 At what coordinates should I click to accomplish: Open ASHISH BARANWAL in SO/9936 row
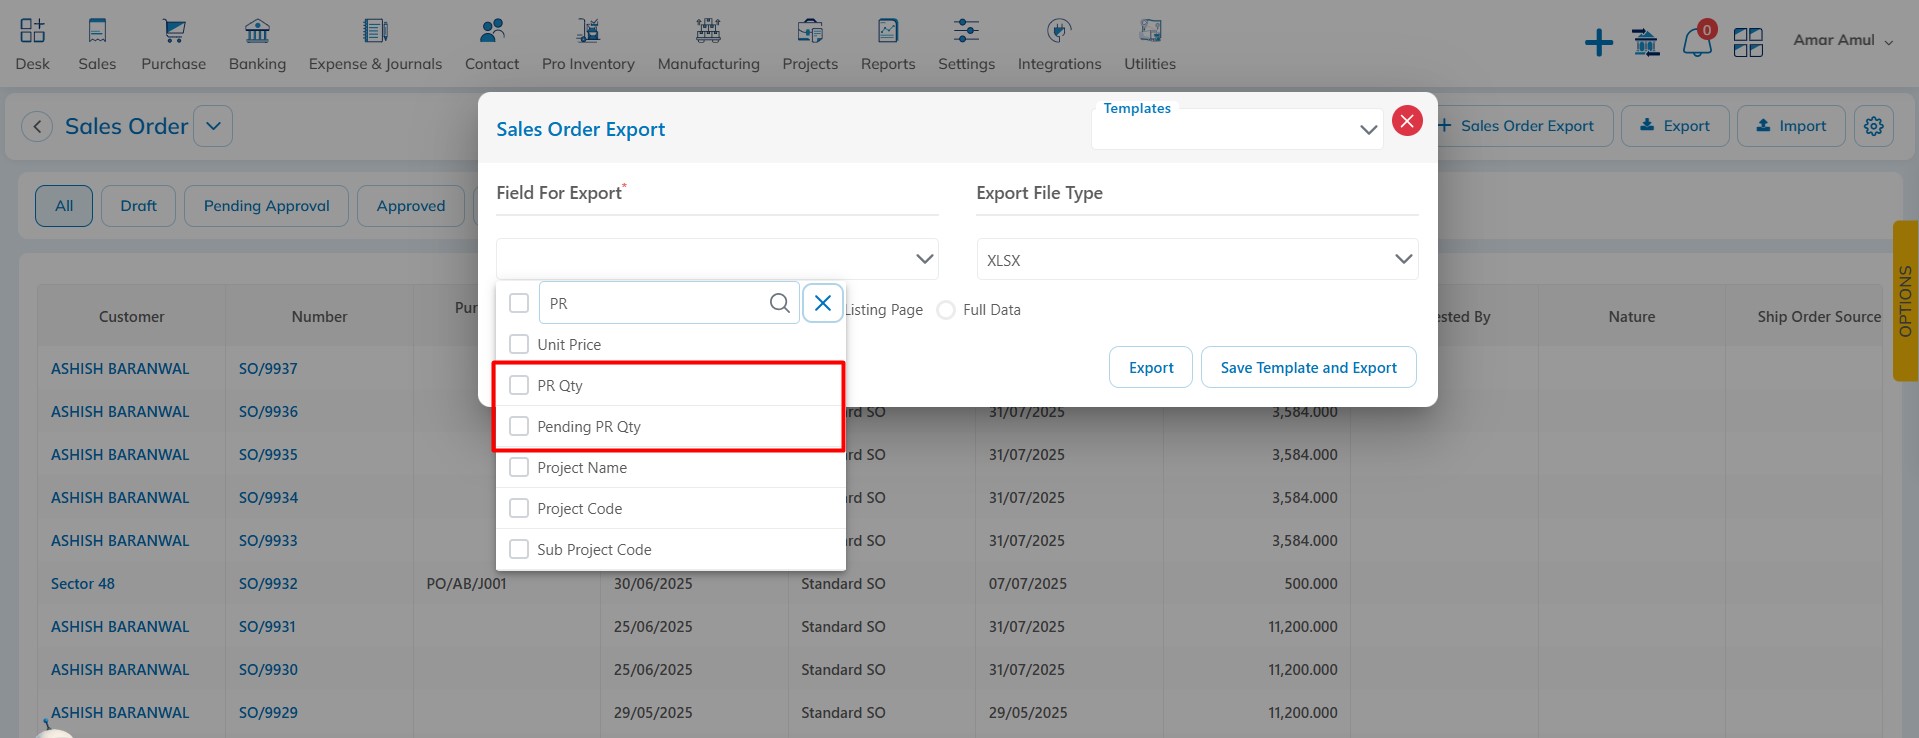[120, 411]
